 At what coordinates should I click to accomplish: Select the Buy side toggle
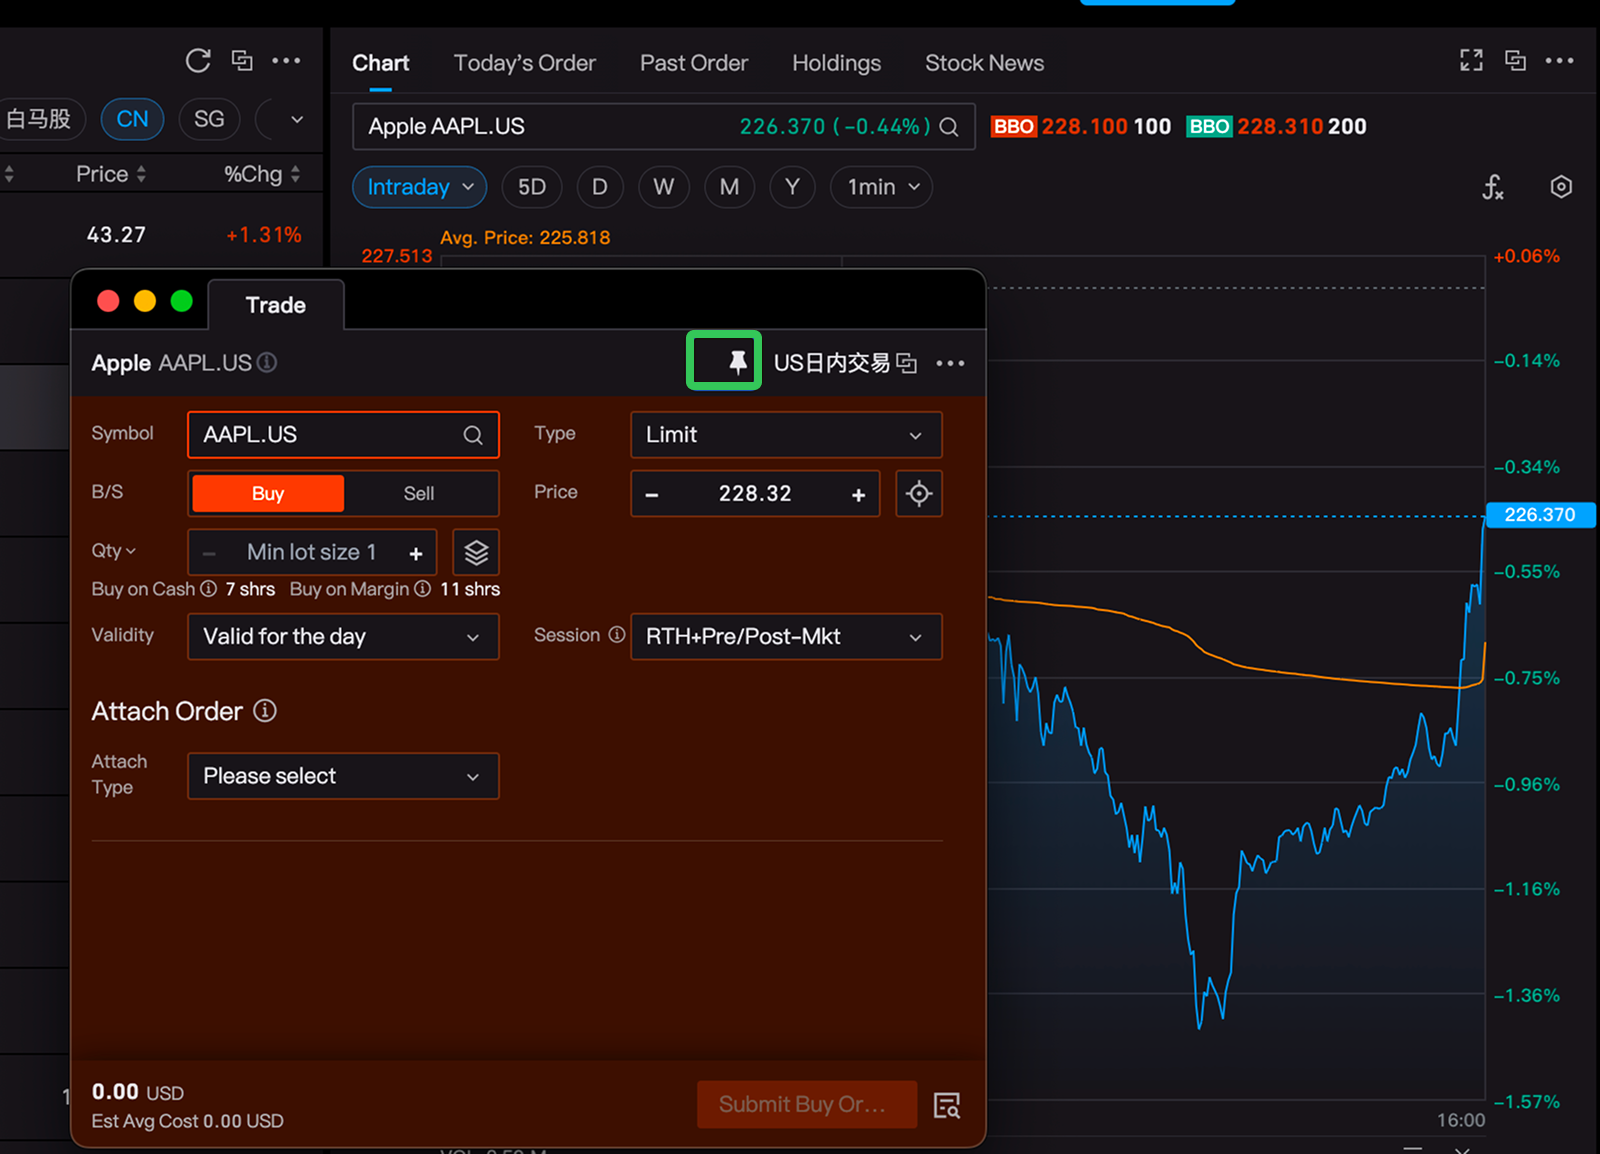[x=268, y=494]
